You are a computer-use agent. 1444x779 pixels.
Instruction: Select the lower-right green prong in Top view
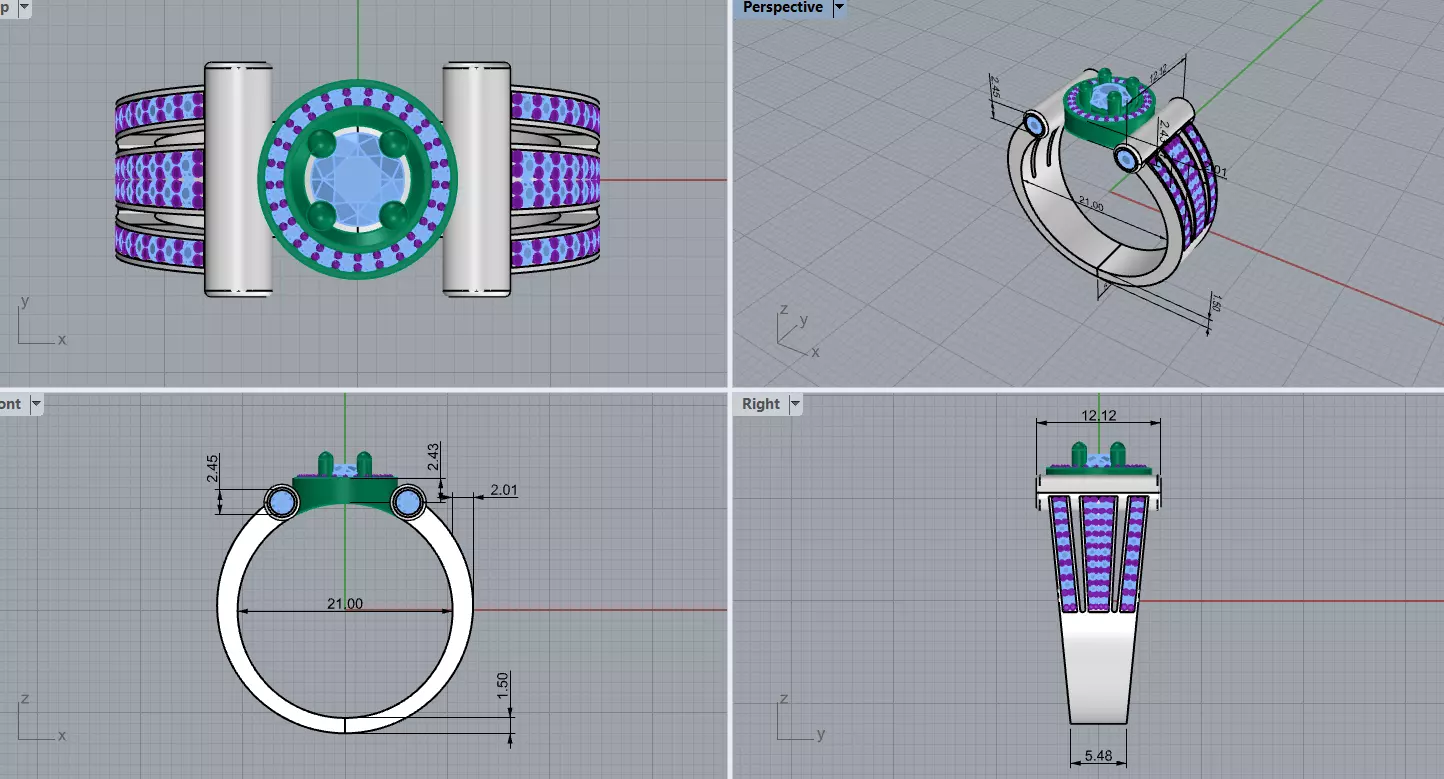pyautogui.click(x=393, y=215)
